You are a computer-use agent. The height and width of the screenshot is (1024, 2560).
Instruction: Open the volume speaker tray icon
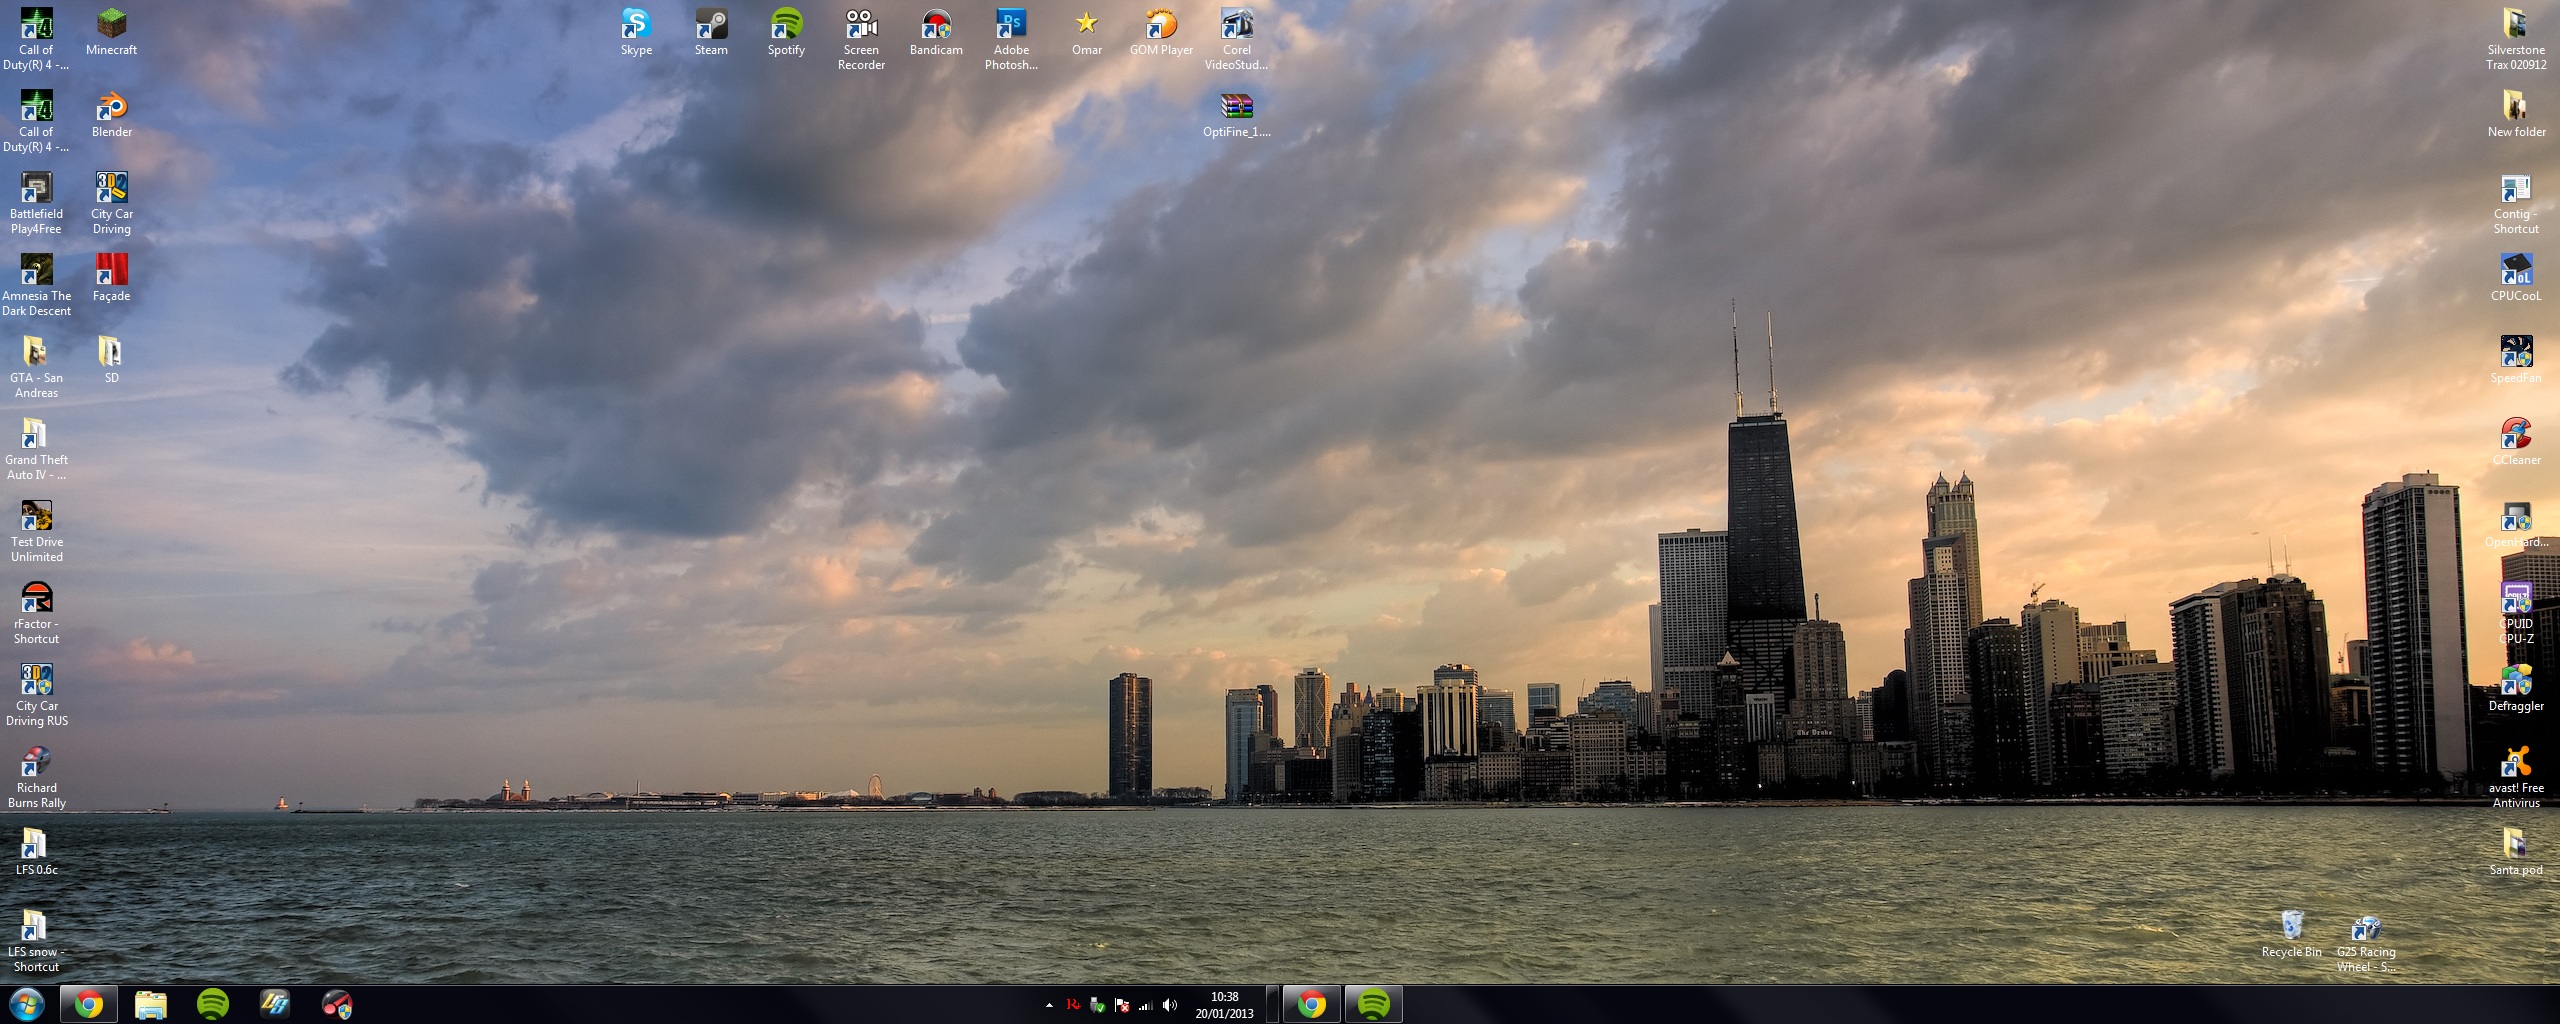point(1170,1005)
